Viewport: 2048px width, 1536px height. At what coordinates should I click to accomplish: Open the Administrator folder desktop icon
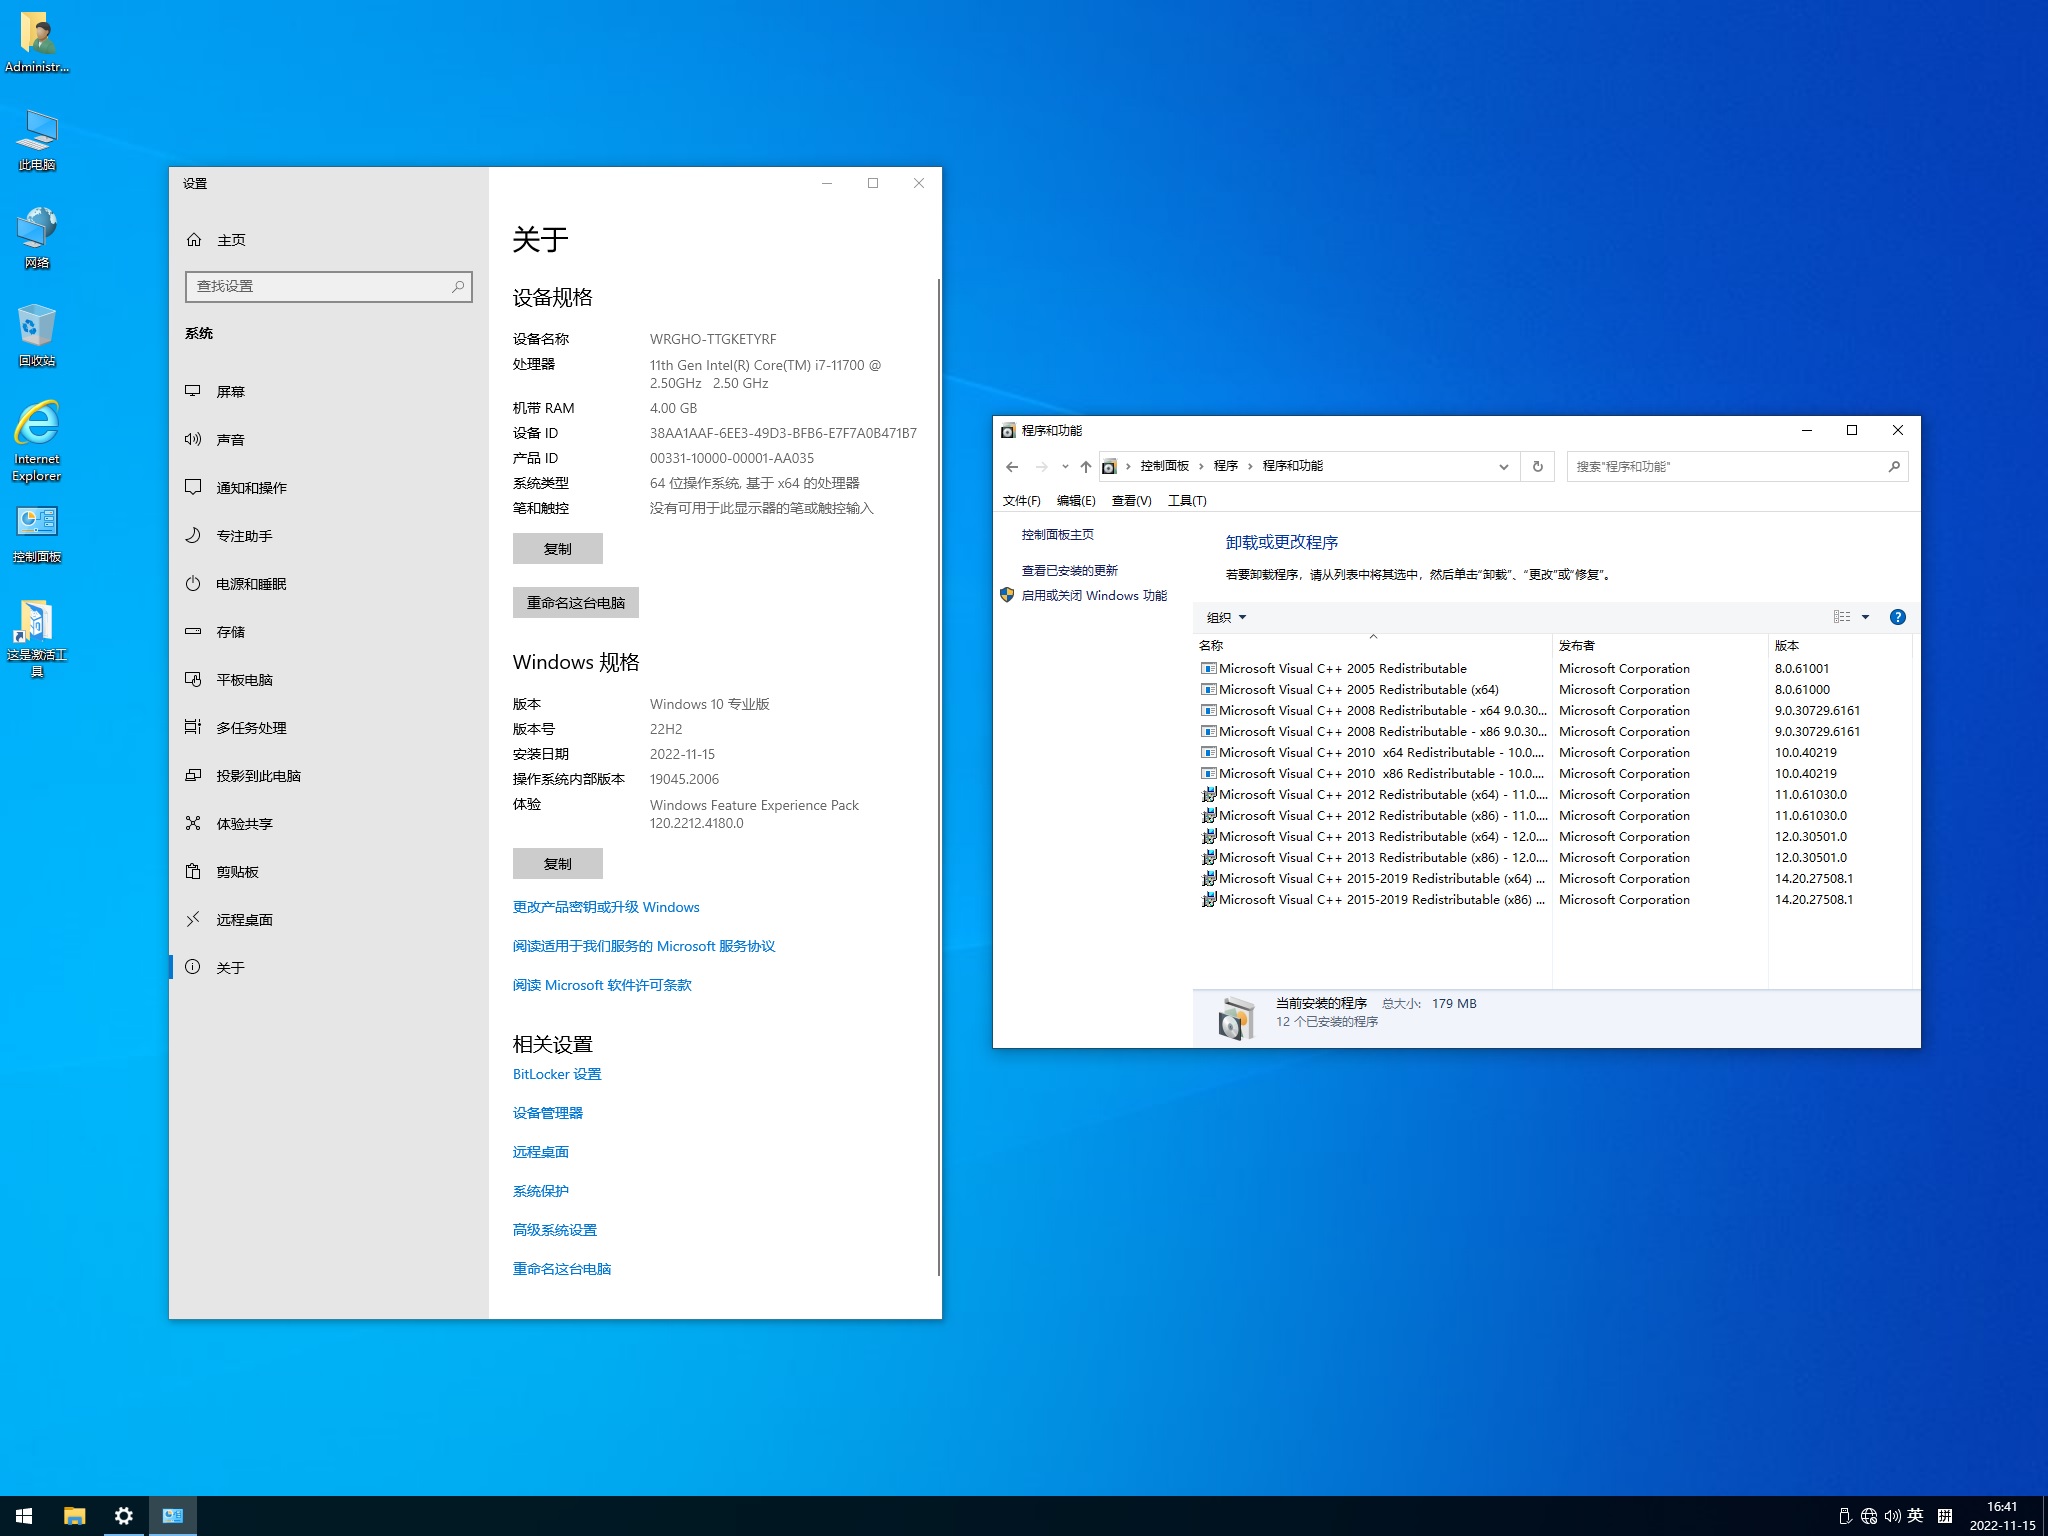[x=37, y=42]
